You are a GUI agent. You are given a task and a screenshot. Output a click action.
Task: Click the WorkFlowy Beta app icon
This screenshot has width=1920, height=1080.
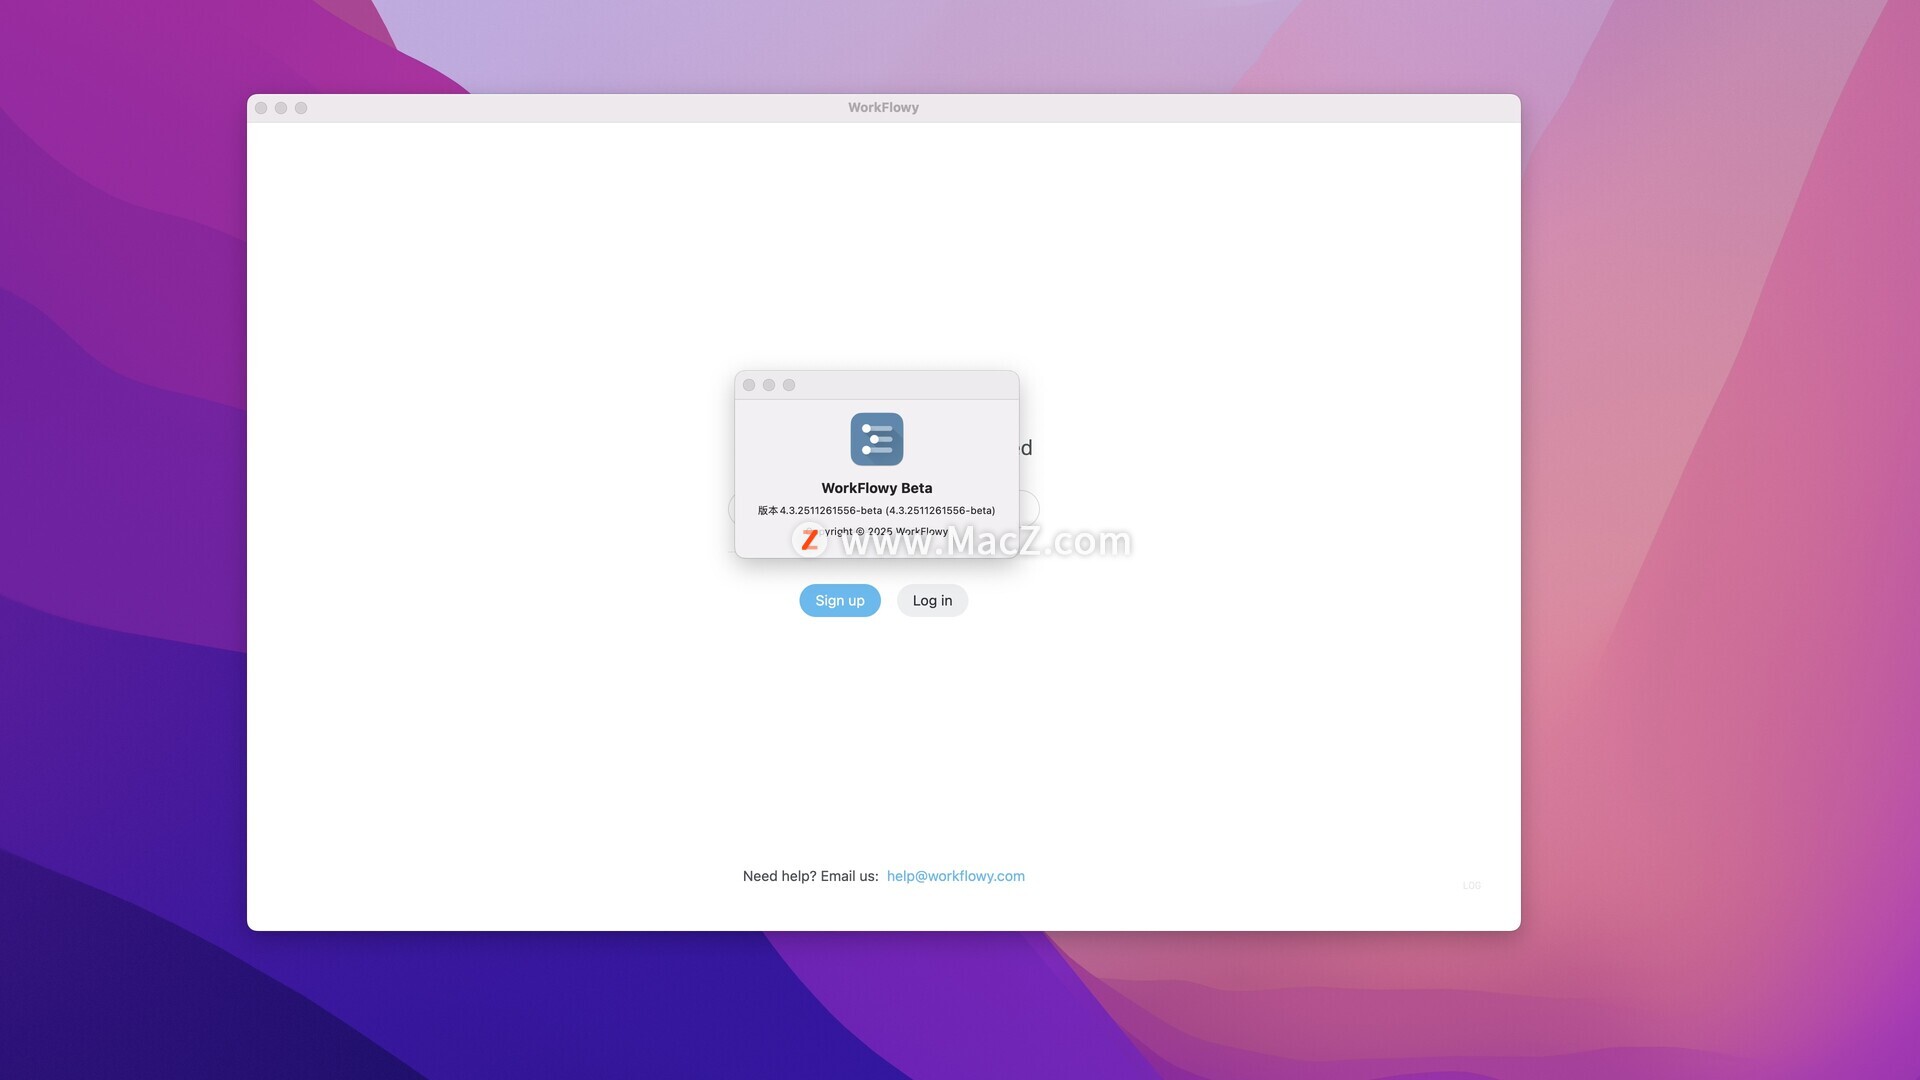876,439
